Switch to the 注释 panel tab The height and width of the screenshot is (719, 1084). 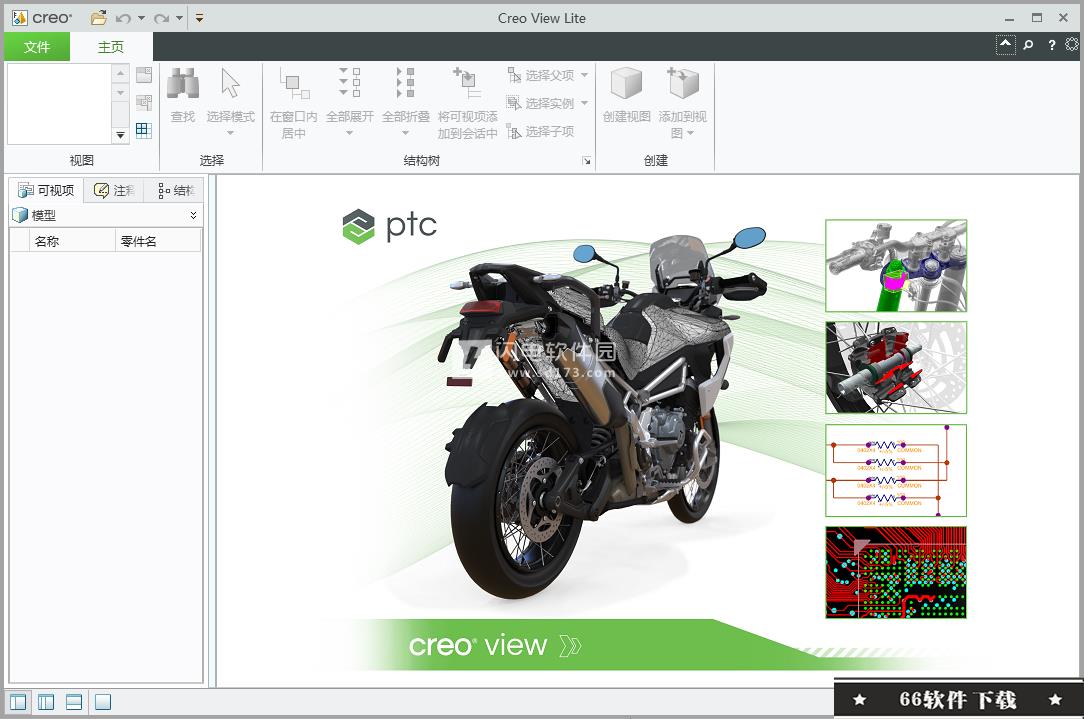tap(114, 190)
